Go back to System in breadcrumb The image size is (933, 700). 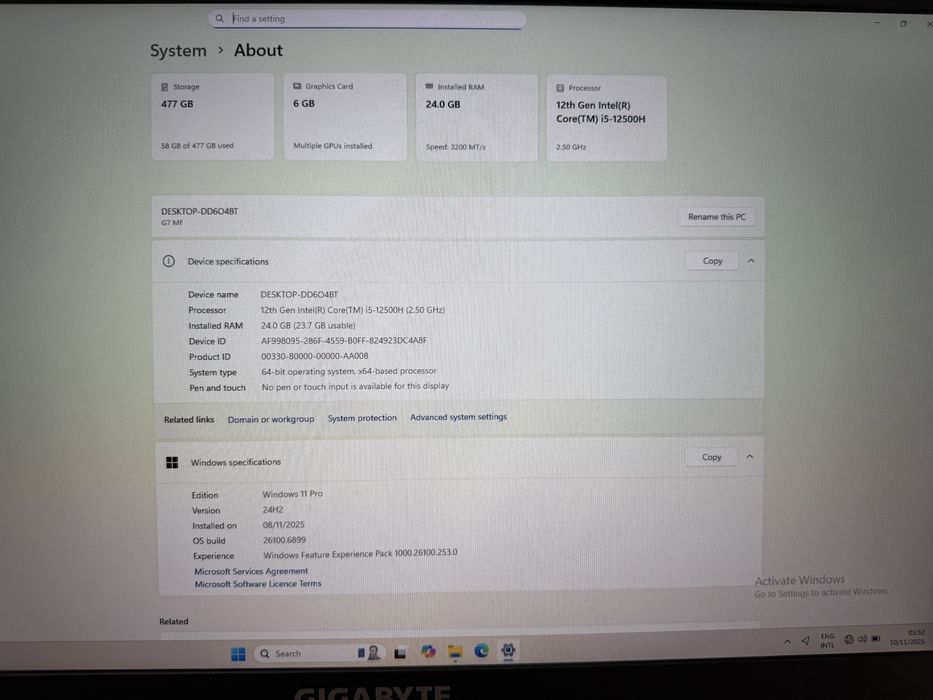178,51
